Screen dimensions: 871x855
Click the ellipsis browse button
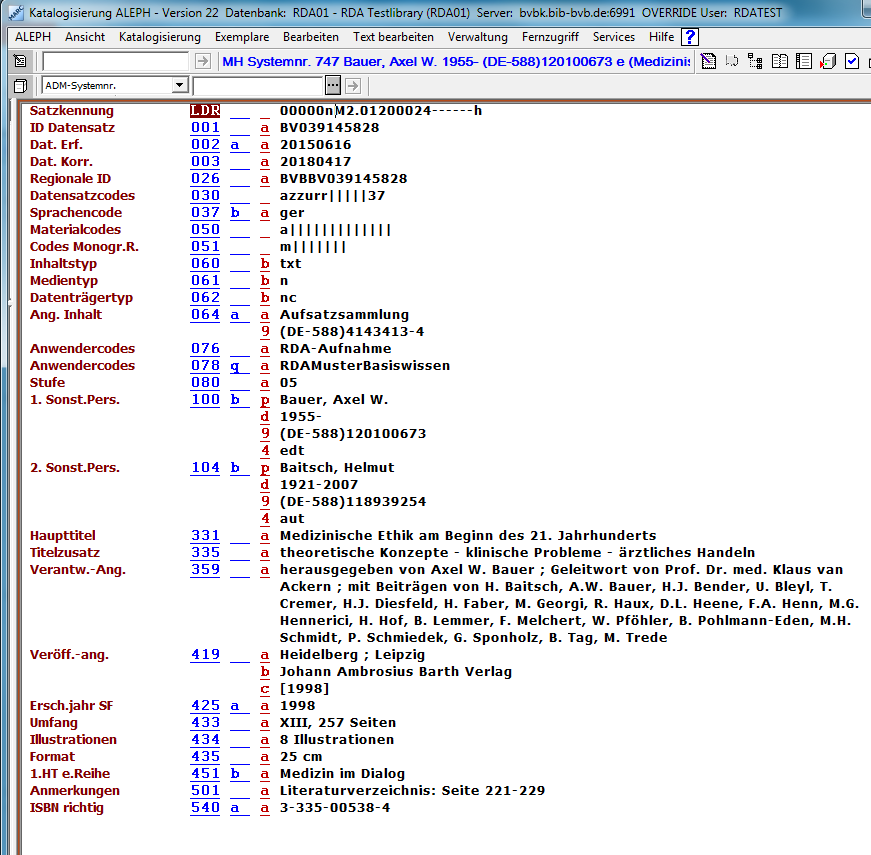(333, 86)
